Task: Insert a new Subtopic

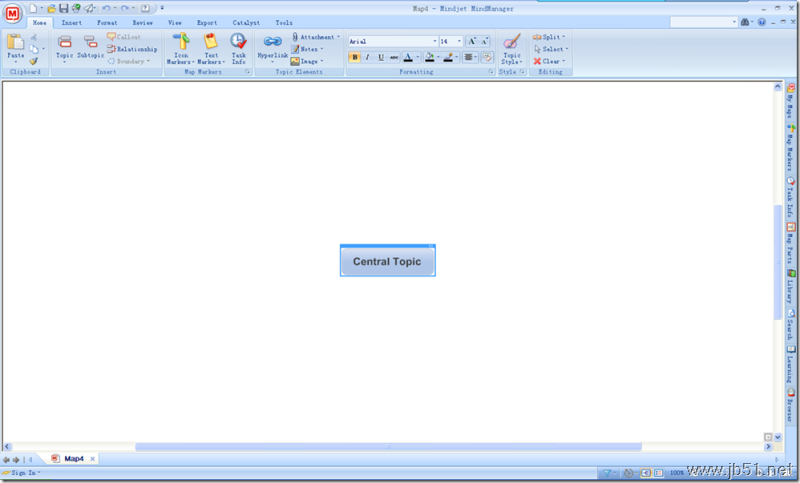Action: pyautogui.click(x=90, y=47)
